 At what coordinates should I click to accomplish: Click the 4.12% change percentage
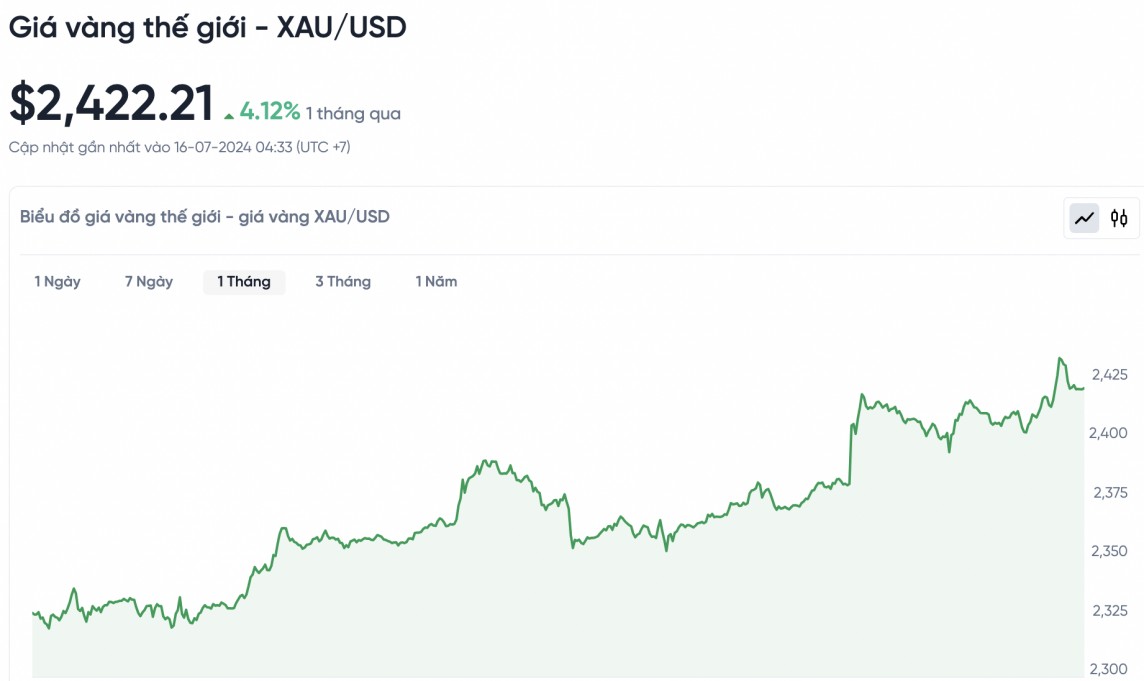pyautogui.click(x=270, y=111)
